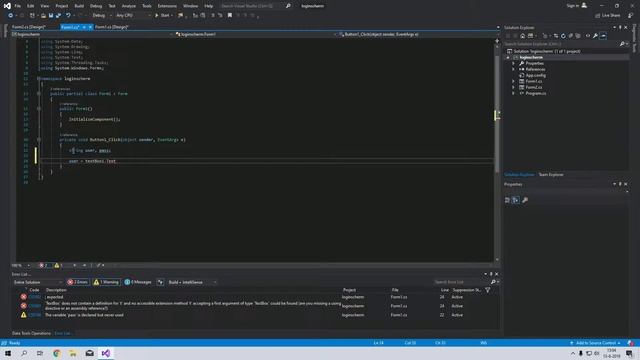Open the Windows Start menu
Screen dimensions: 640x360
click(x=8, y=353)
